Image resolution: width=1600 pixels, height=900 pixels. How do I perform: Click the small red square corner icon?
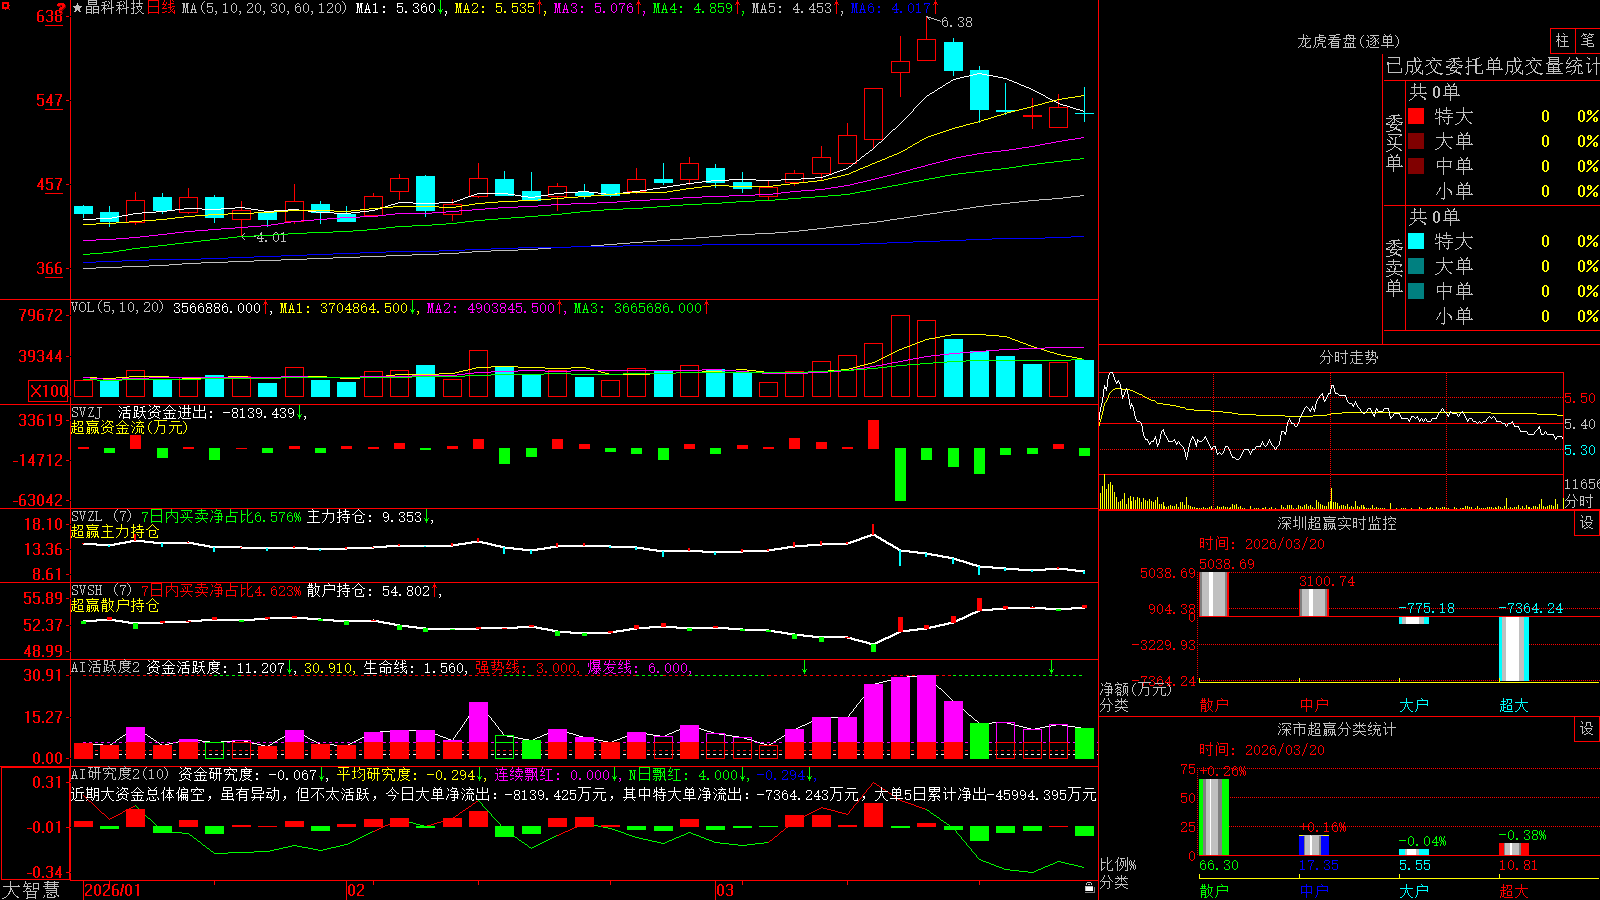[x=6, y=6]
